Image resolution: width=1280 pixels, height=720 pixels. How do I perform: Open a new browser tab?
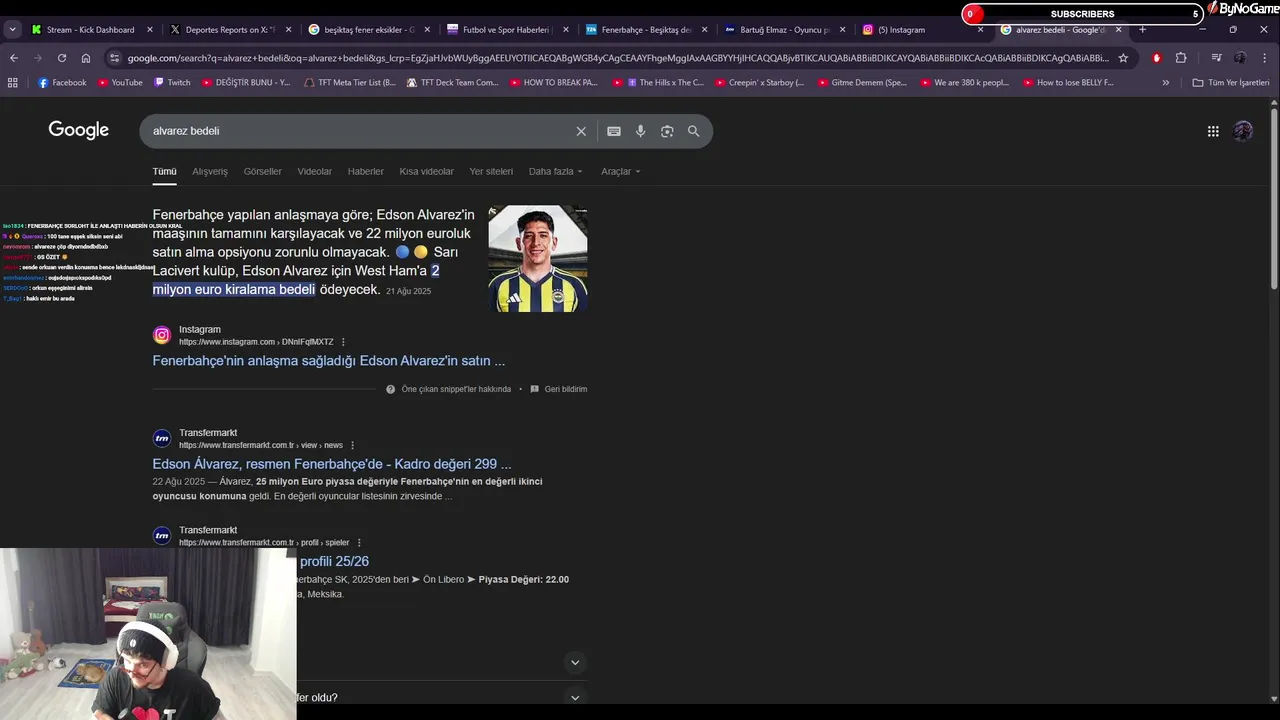pyautogui.click(x=1142, y=30)
